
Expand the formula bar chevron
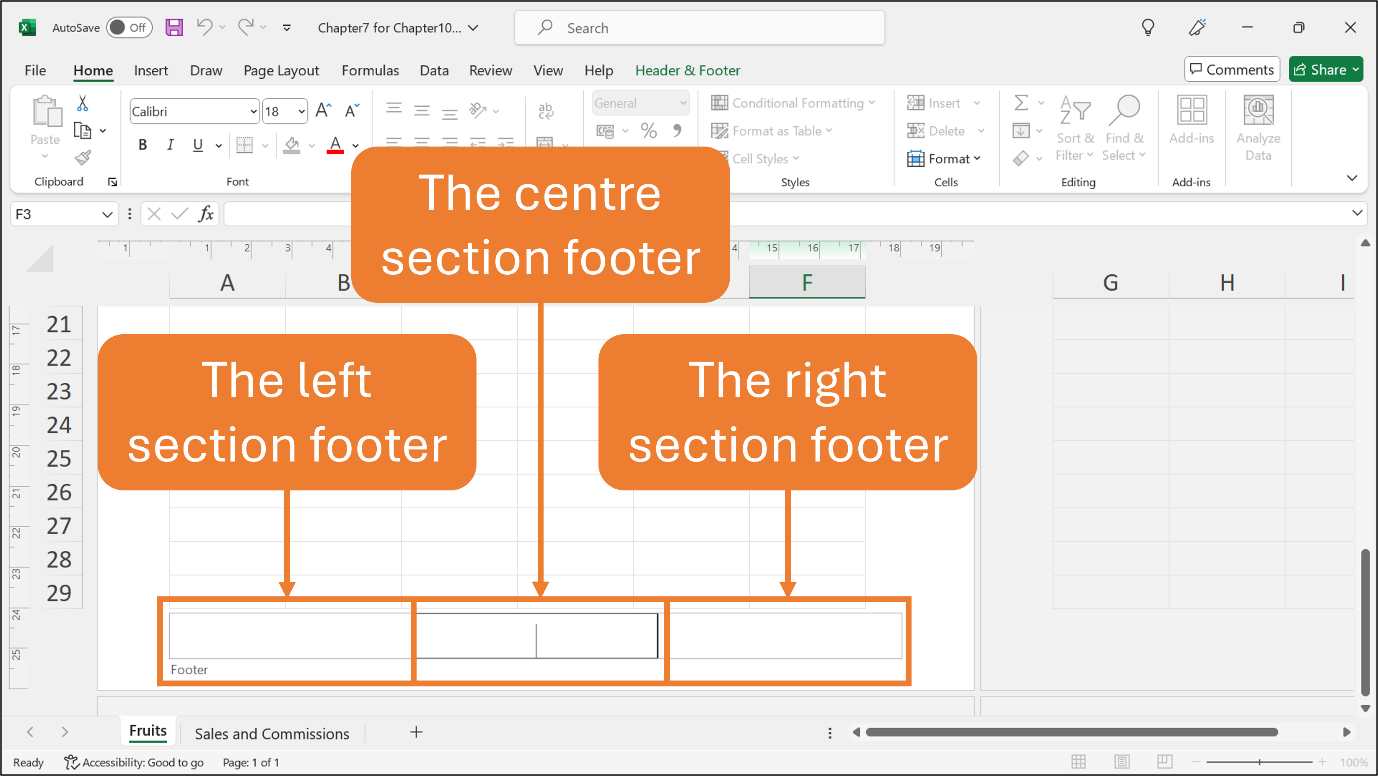(1357, 213)
